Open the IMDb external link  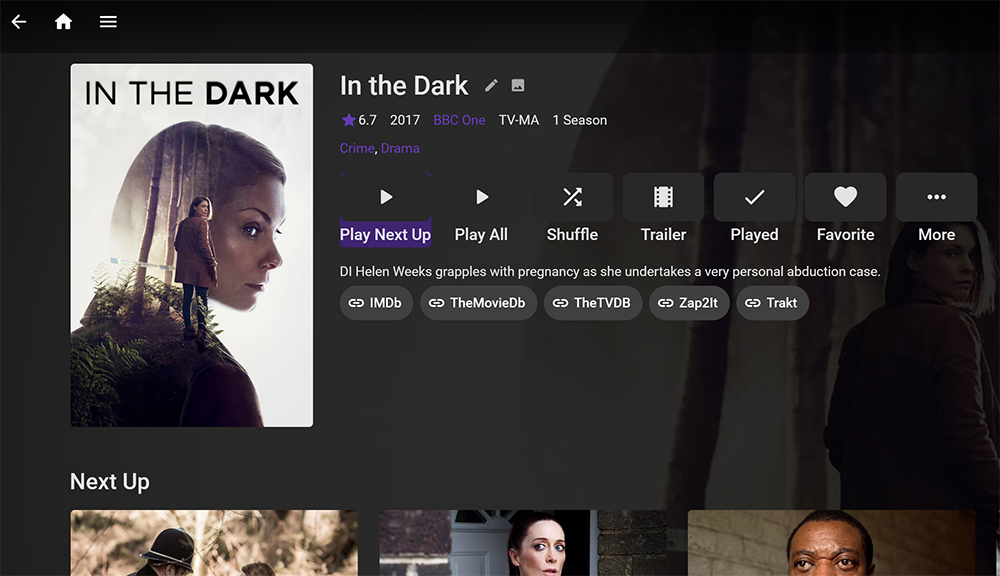[x=376, y=303]
